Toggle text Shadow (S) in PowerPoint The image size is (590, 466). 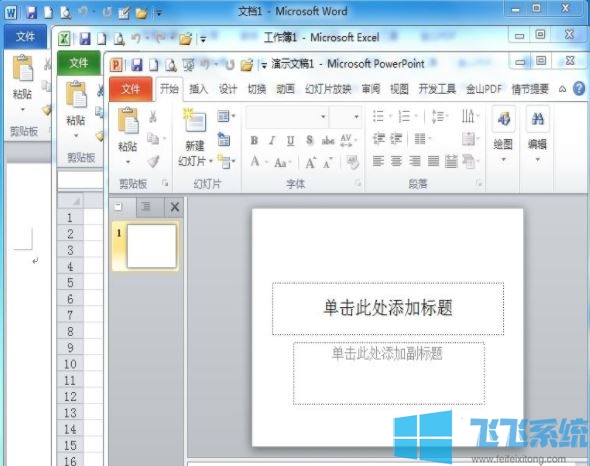click(x=309, y=140)
